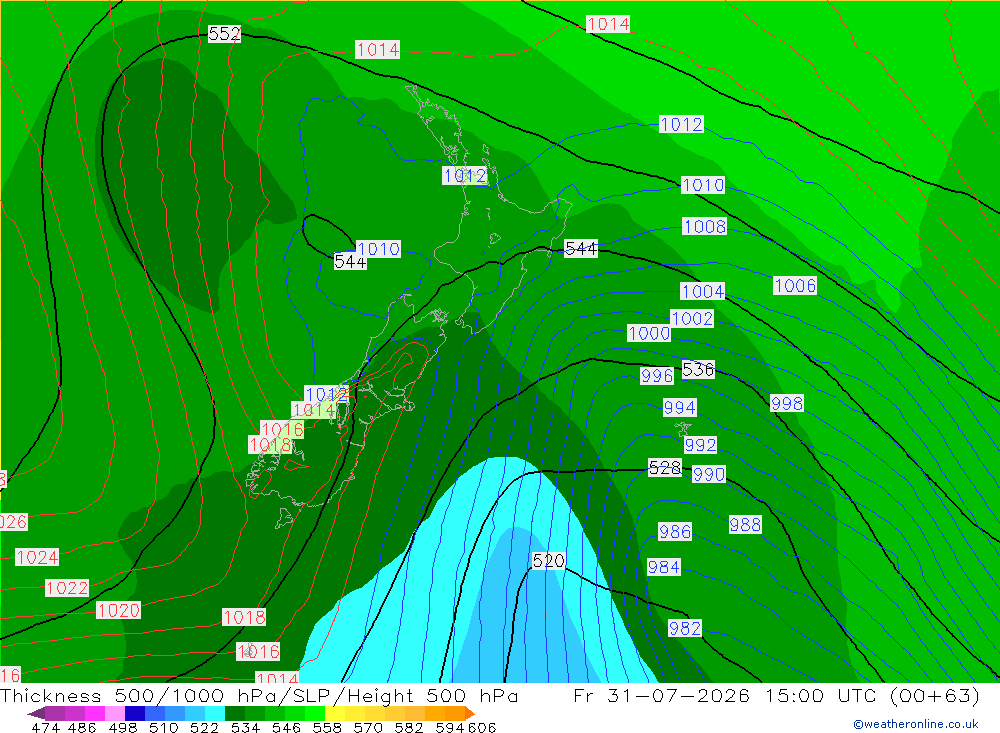The height and width of the screenshot is (733, 1000).
Task: Click the red 1024 isobar label
Action: (x=37, y=558)
